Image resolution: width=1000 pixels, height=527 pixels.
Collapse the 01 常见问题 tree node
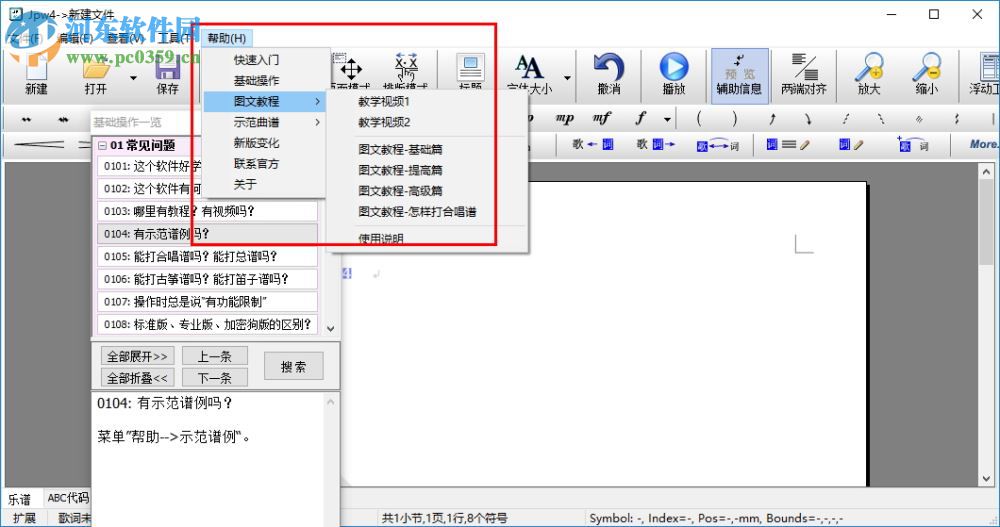pyautogui.click(x=102, y=145)
